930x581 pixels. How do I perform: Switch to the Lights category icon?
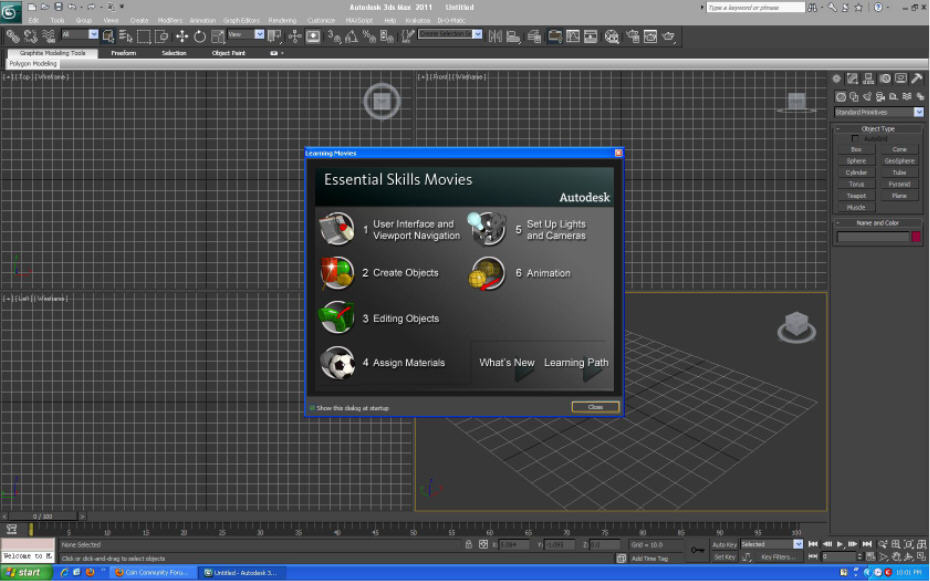pos(867,96)
